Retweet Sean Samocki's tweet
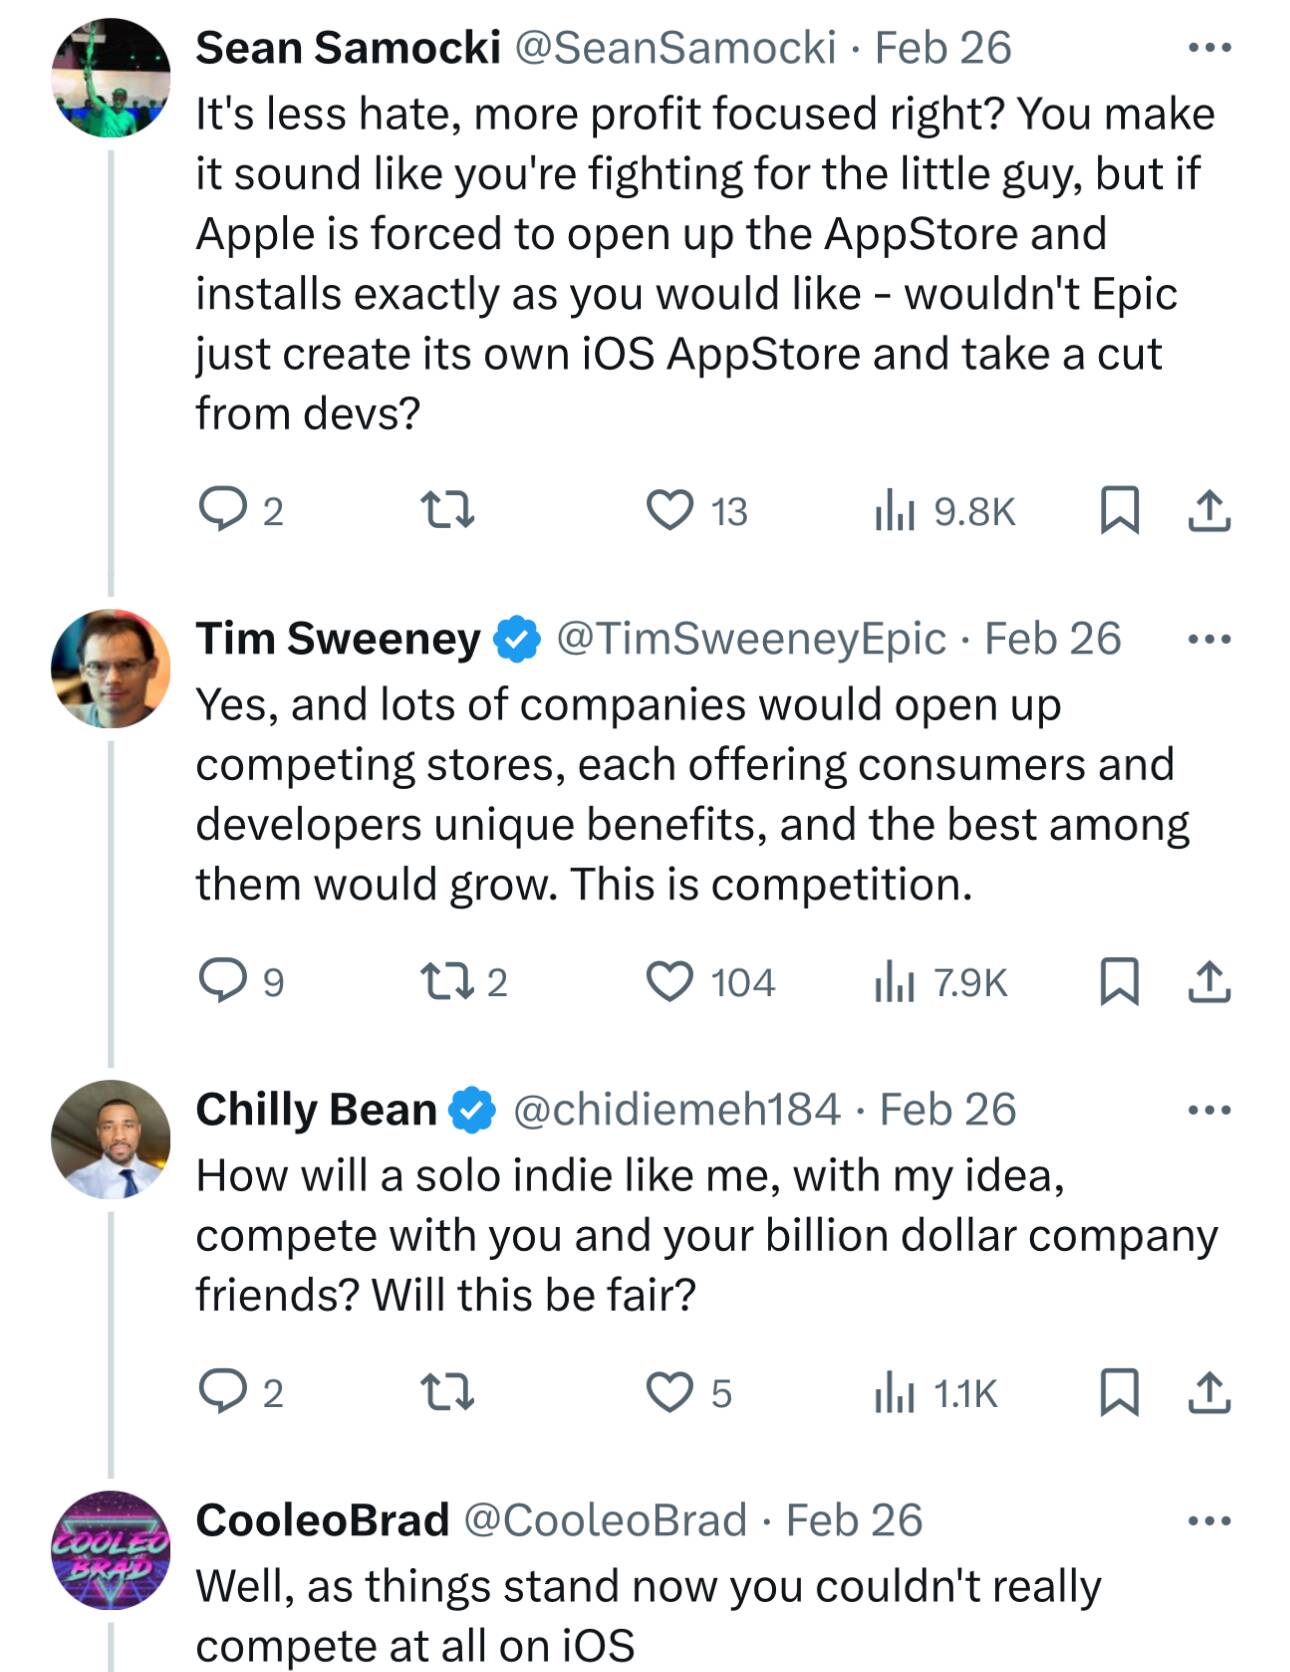This screenshot has height=1672, width=1290. pyautogui.click(x=446, y=510)
